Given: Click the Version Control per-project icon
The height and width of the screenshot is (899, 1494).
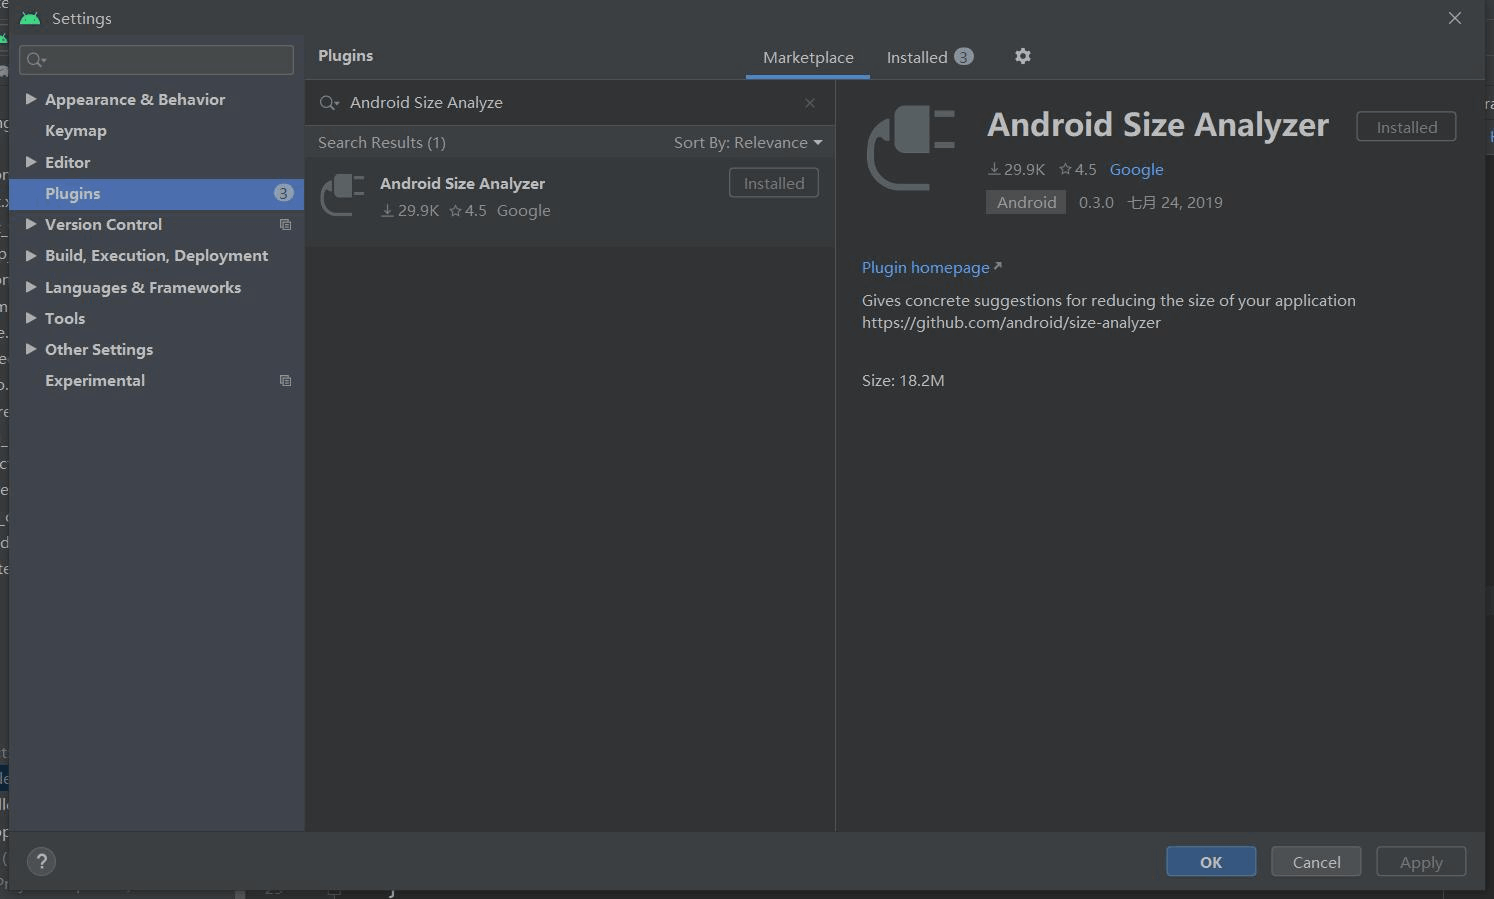Looking at the screenshot, I should (x=285, y=225).
